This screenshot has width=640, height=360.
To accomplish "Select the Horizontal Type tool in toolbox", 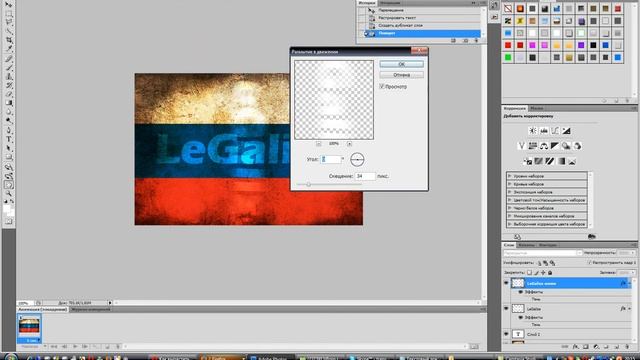I will [9, 139].
